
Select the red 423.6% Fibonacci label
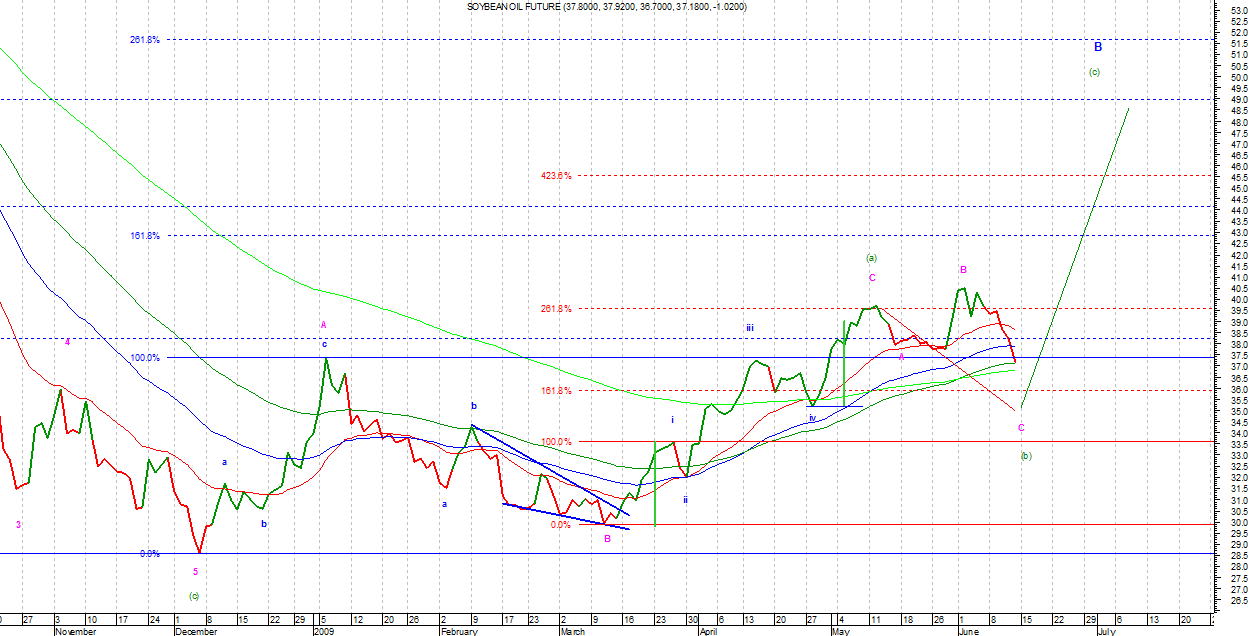coord(556,176)
